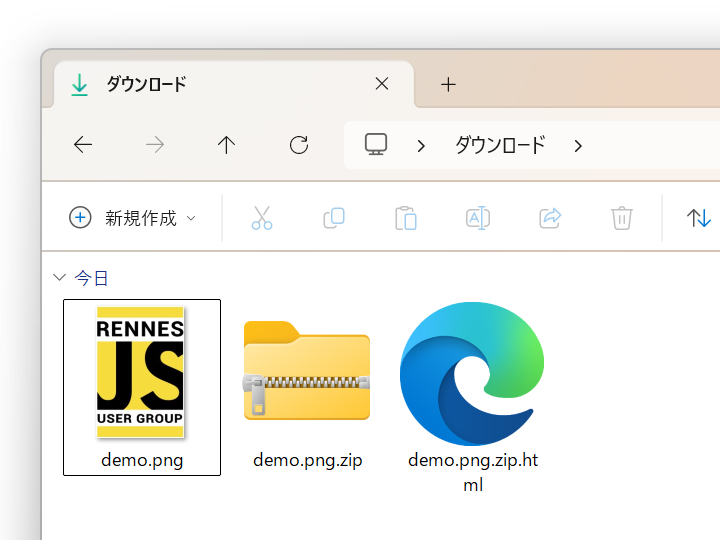
Task: Close the ダウンロード tab
Action: [382, 84]
